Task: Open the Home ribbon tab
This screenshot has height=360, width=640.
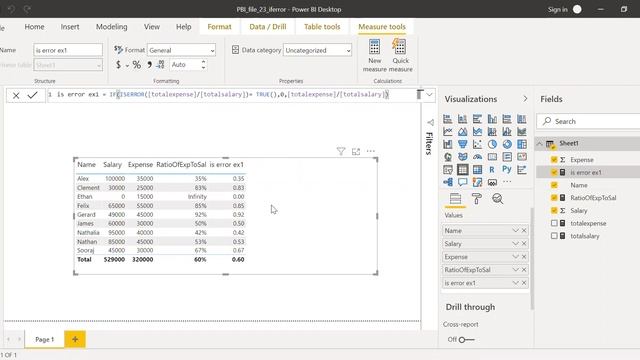Action: 34,27
